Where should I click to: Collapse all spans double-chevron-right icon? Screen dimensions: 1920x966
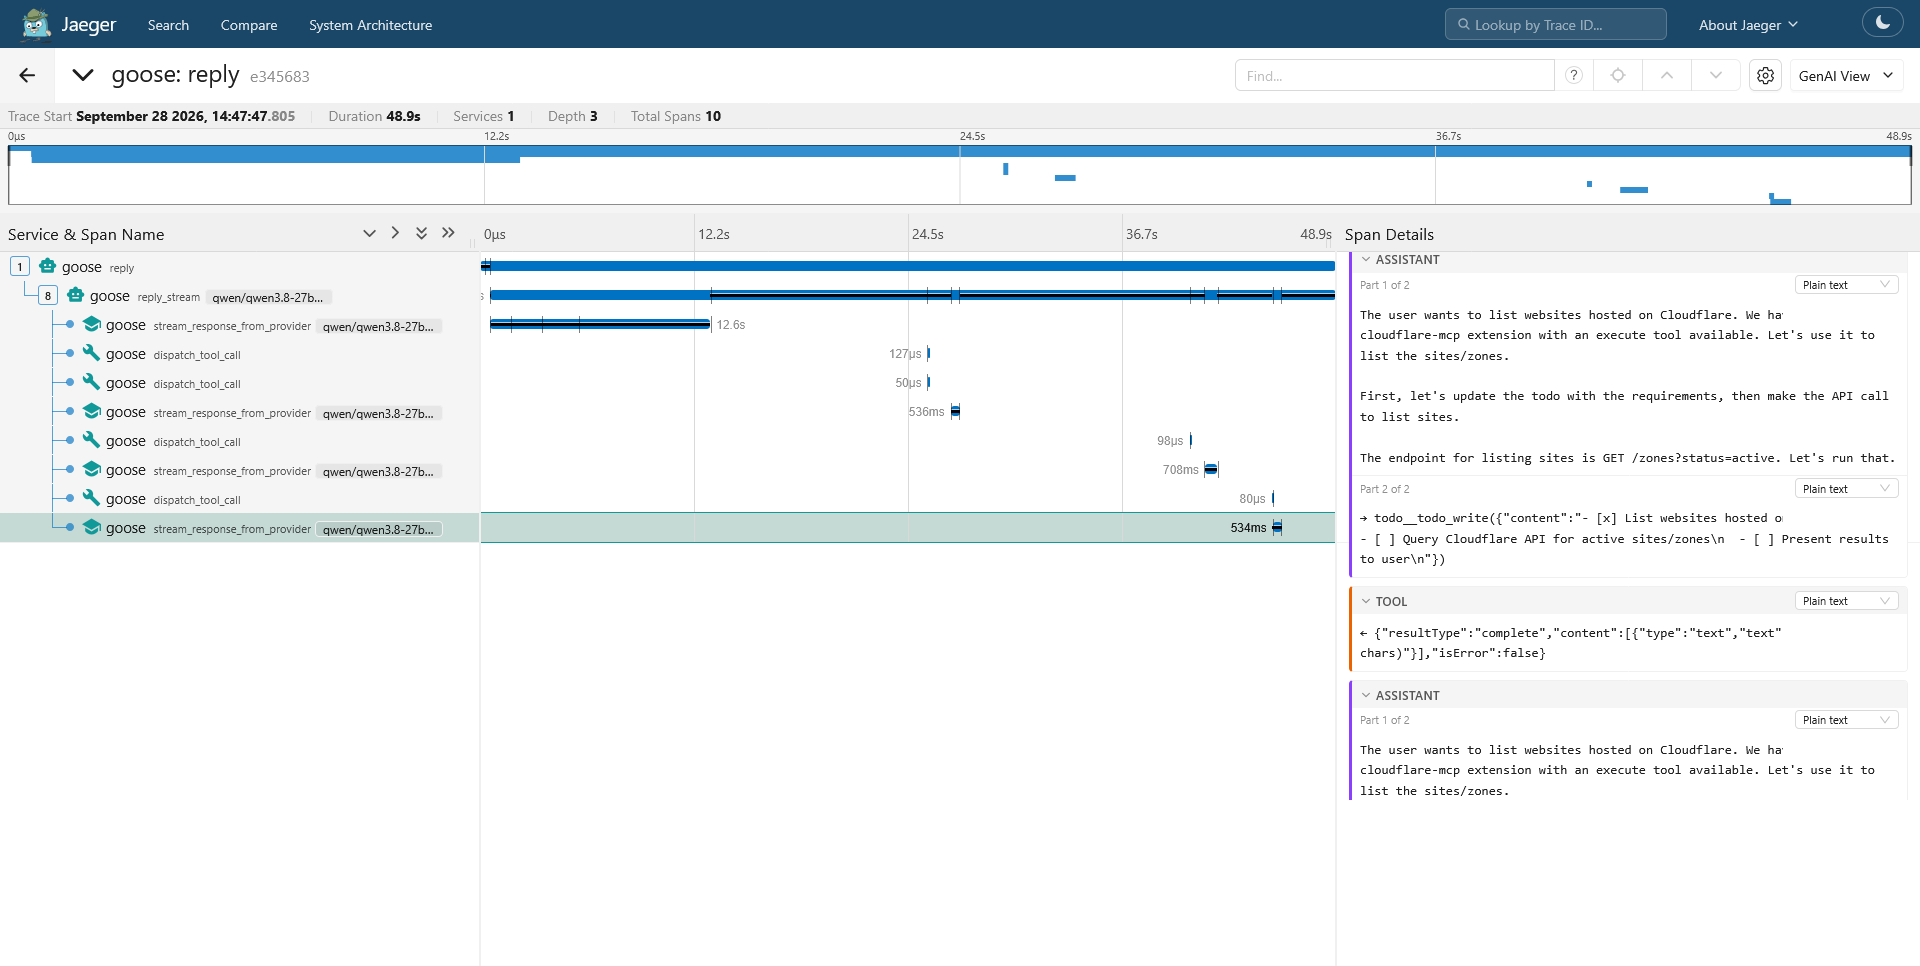[448, 233]
